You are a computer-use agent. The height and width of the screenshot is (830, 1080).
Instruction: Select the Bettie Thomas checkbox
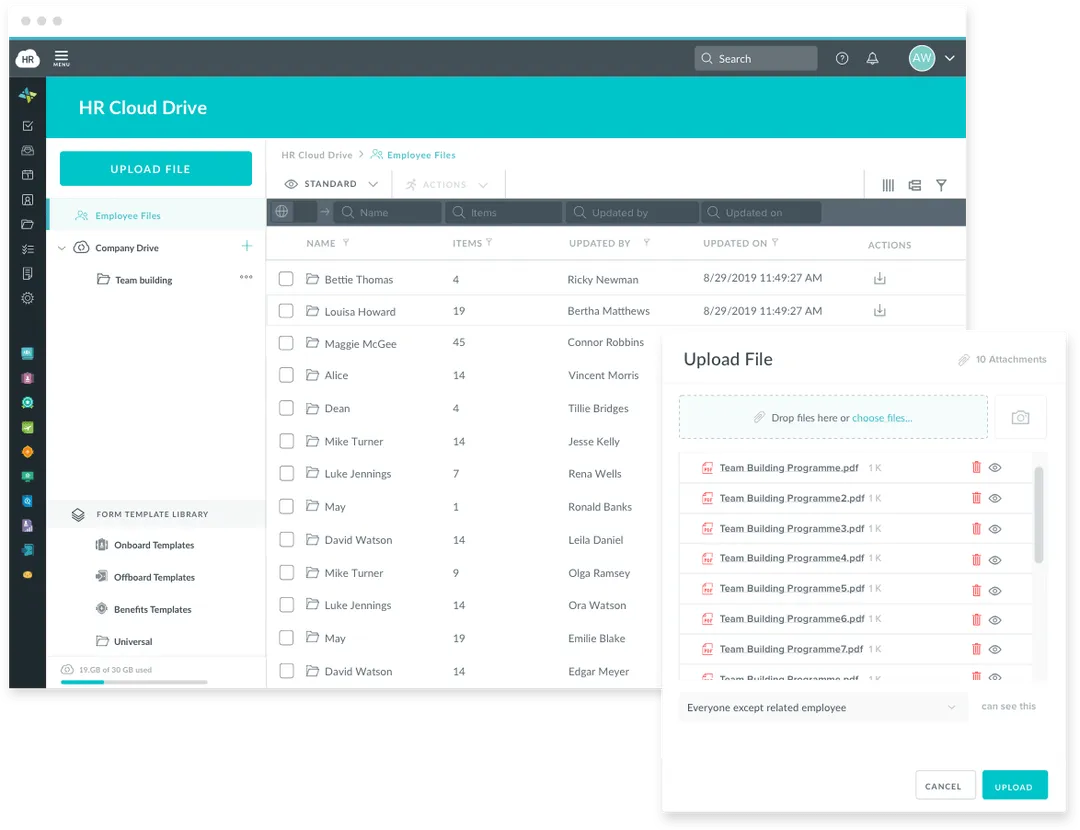[x=286, y=279]
